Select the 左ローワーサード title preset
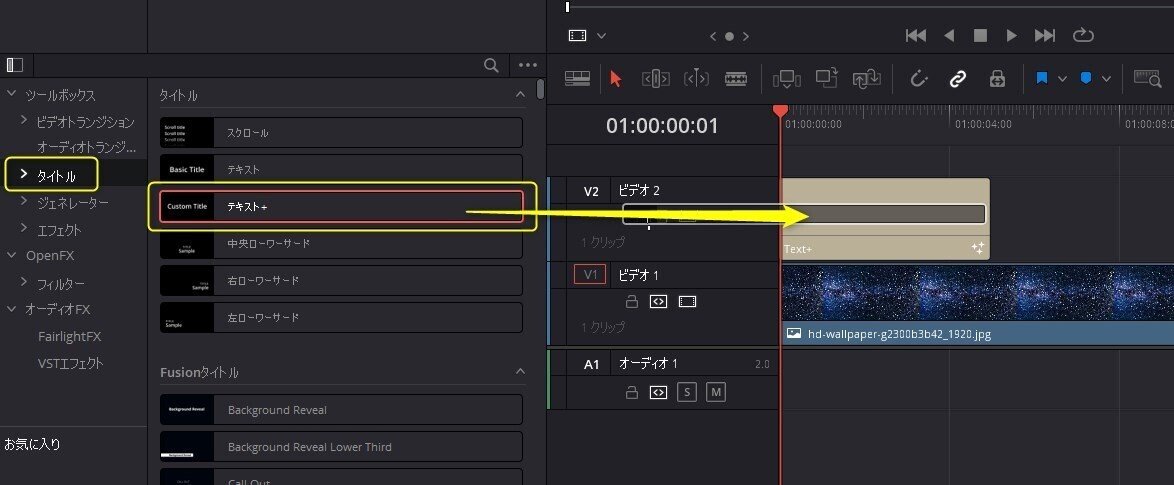This screenshot has width=1174, height=485. click(341, 317)
